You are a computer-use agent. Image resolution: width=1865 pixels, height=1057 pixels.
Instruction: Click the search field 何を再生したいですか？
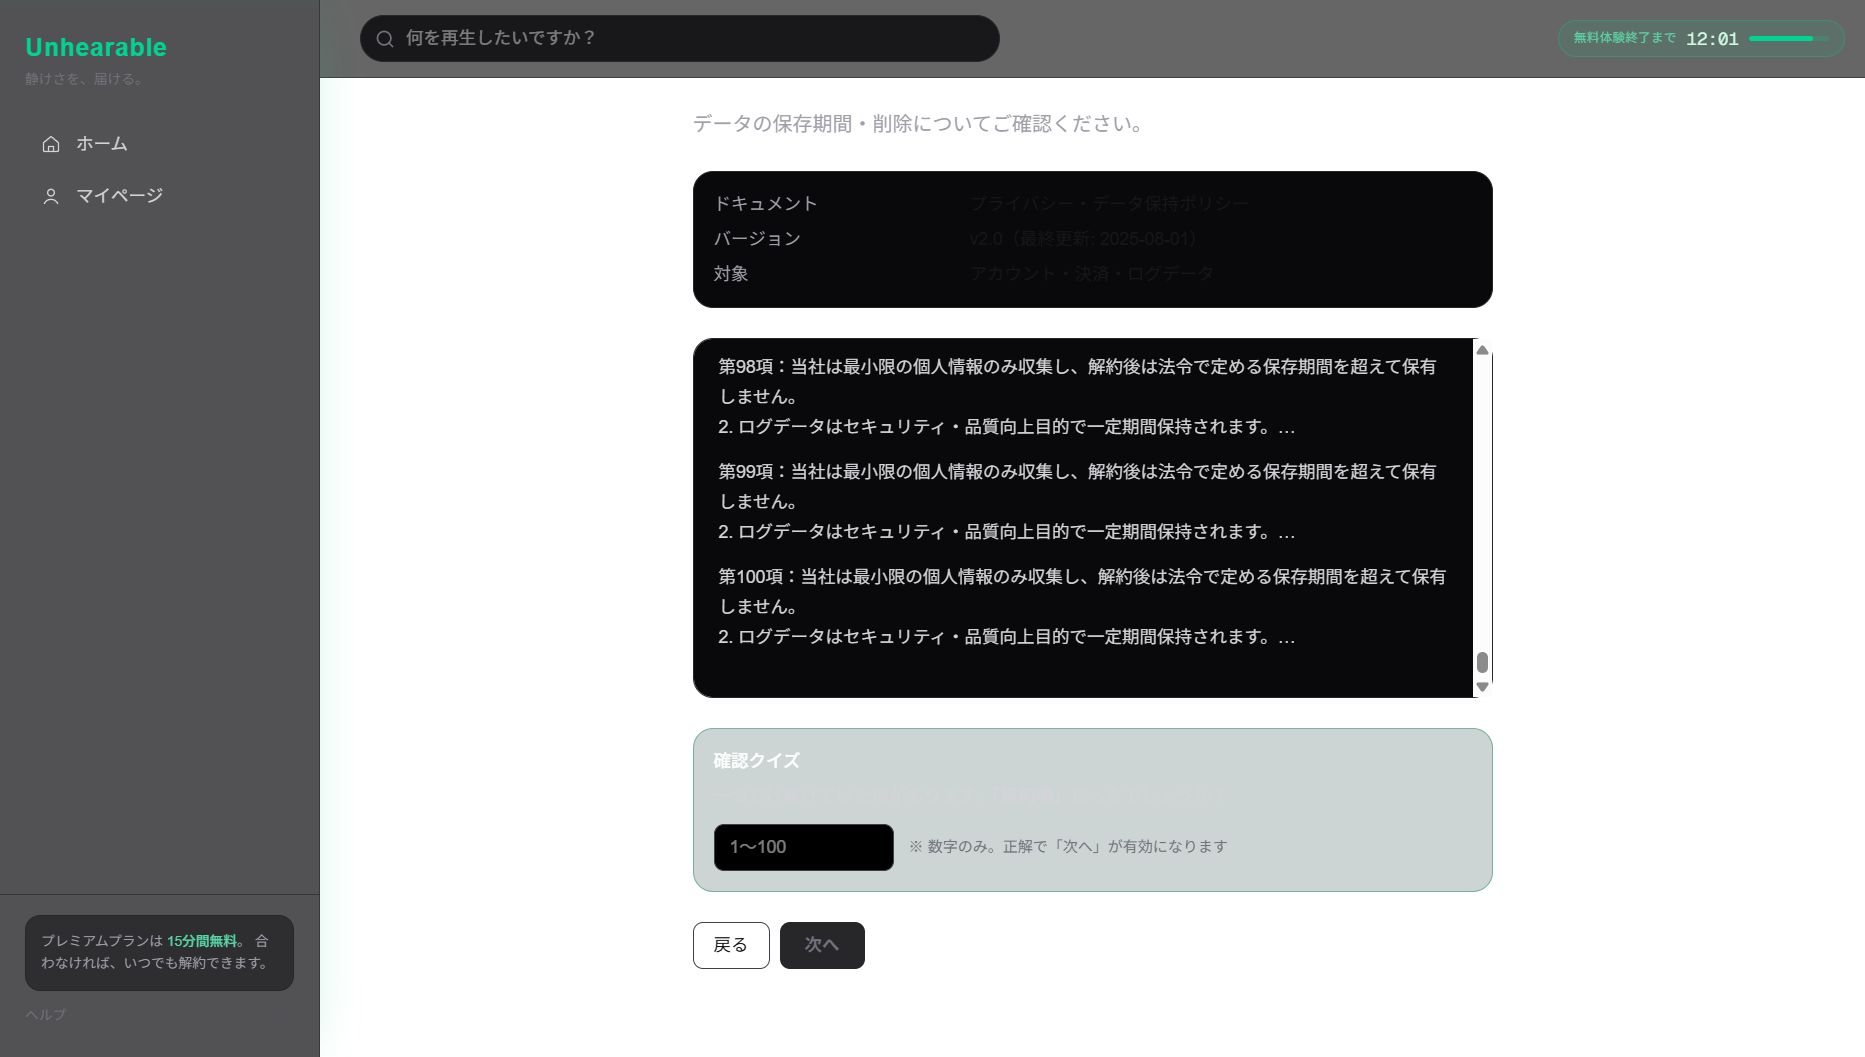click(x=680, y=38)
